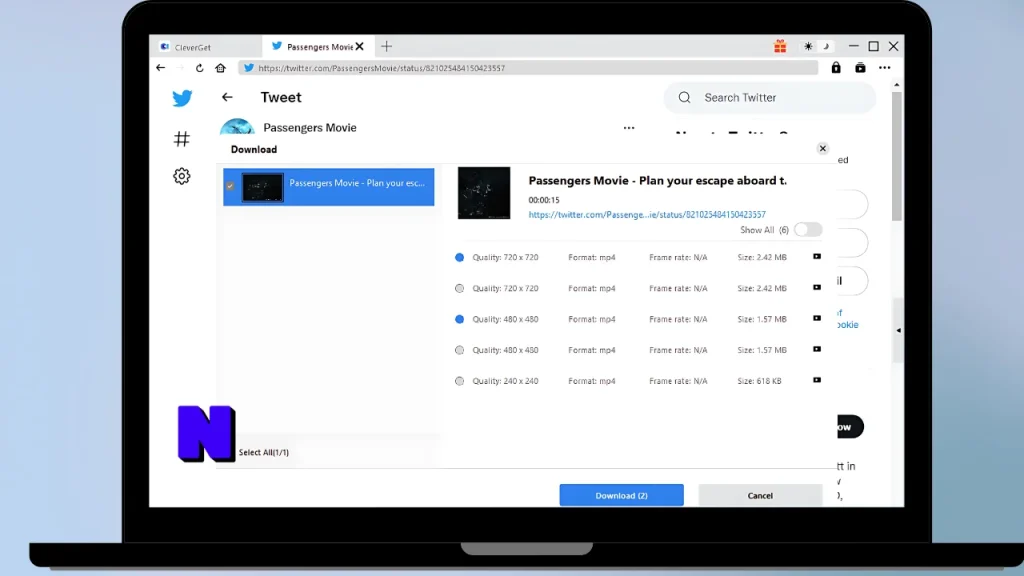Click video icon on first 480 x 480 row
This screenshot has height=576, width=1024.
coord(817,318)
